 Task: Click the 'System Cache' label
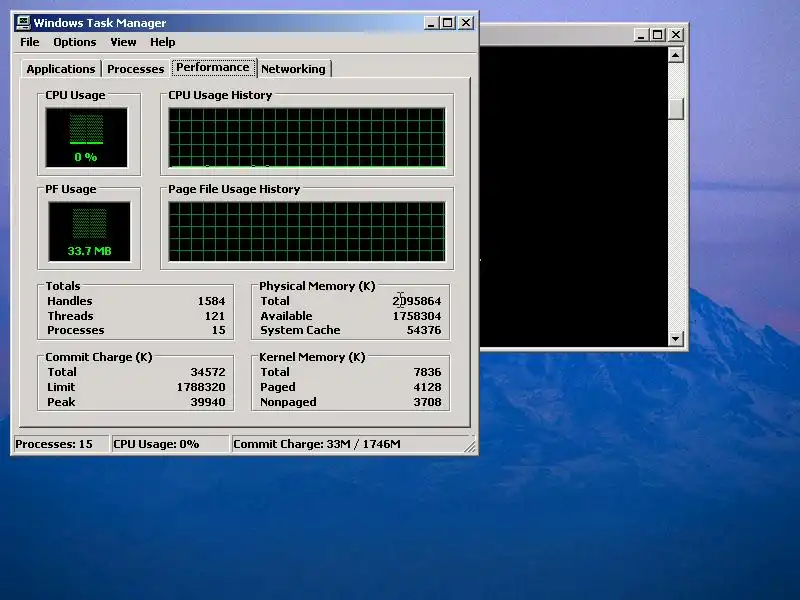coord(300,330)
